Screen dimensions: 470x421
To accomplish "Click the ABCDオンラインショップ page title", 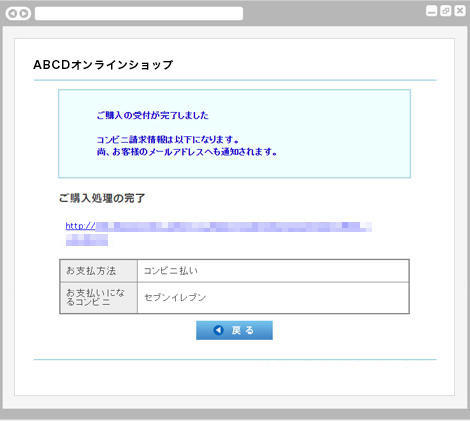I will click(x=103, y=65).
